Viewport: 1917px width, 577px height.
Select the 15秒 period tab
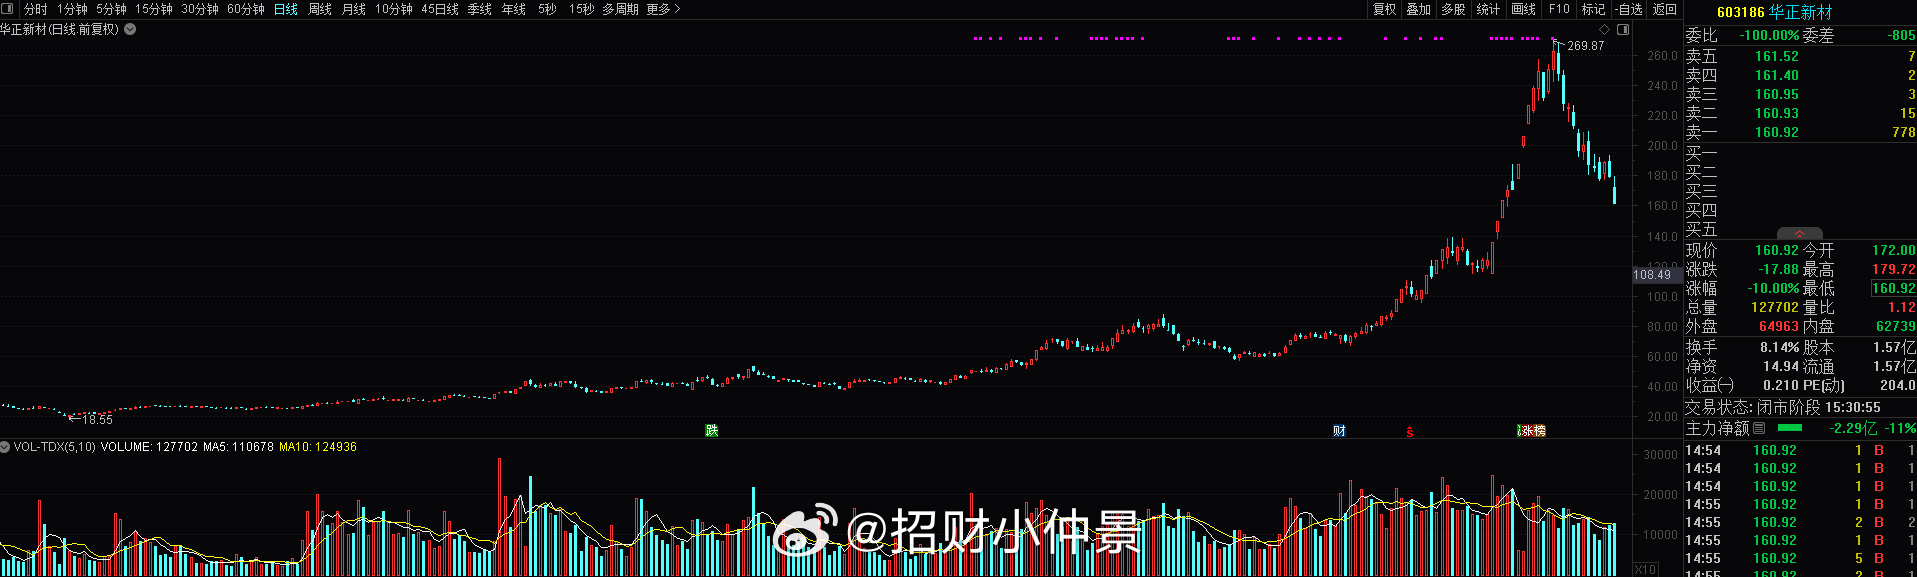coord(582,9)
